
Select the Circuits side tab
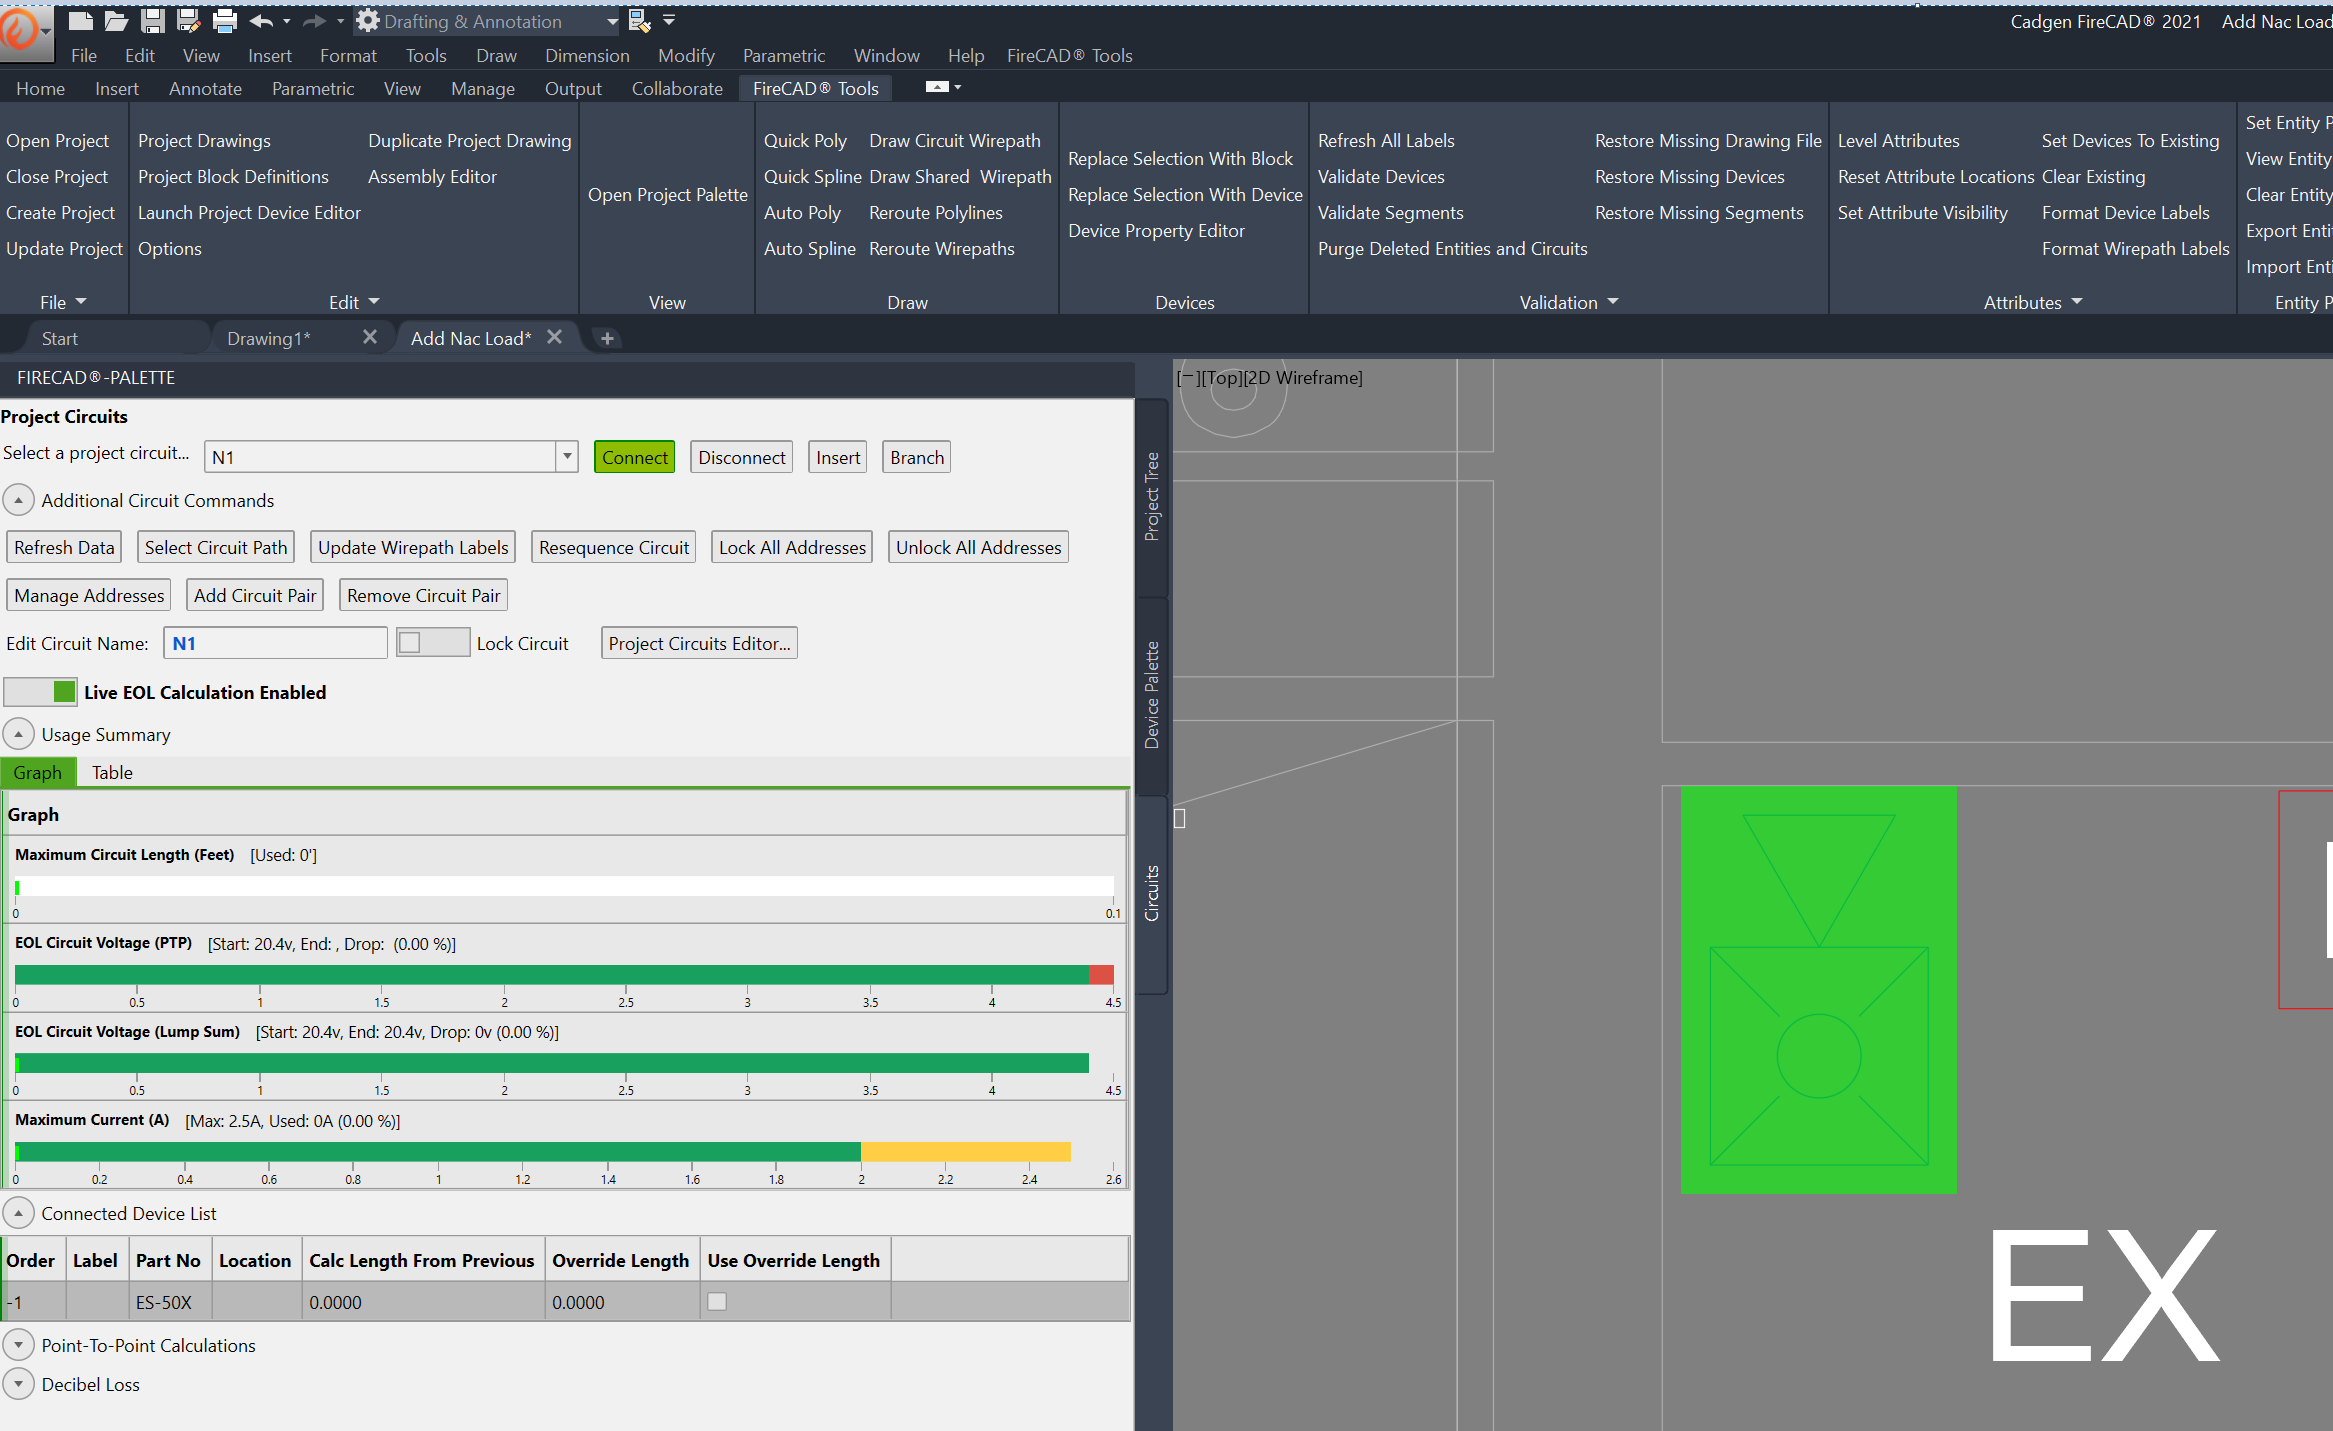(x=1152, y=892)
